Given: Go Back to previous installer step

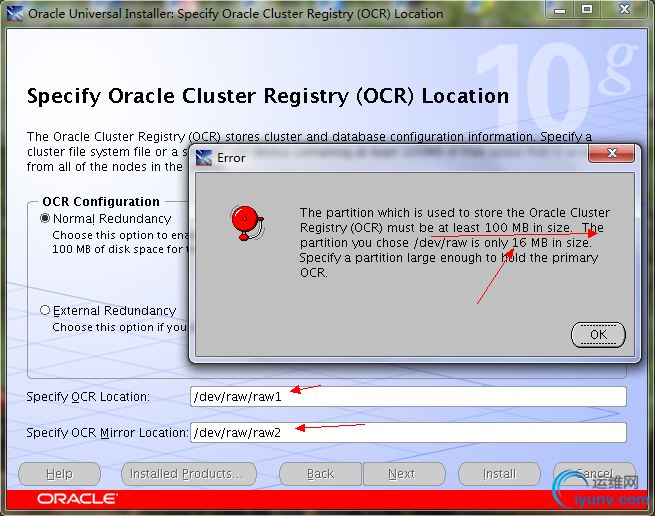Looking at the screenshot, I should pyautogui.click(x=320, y=474).
